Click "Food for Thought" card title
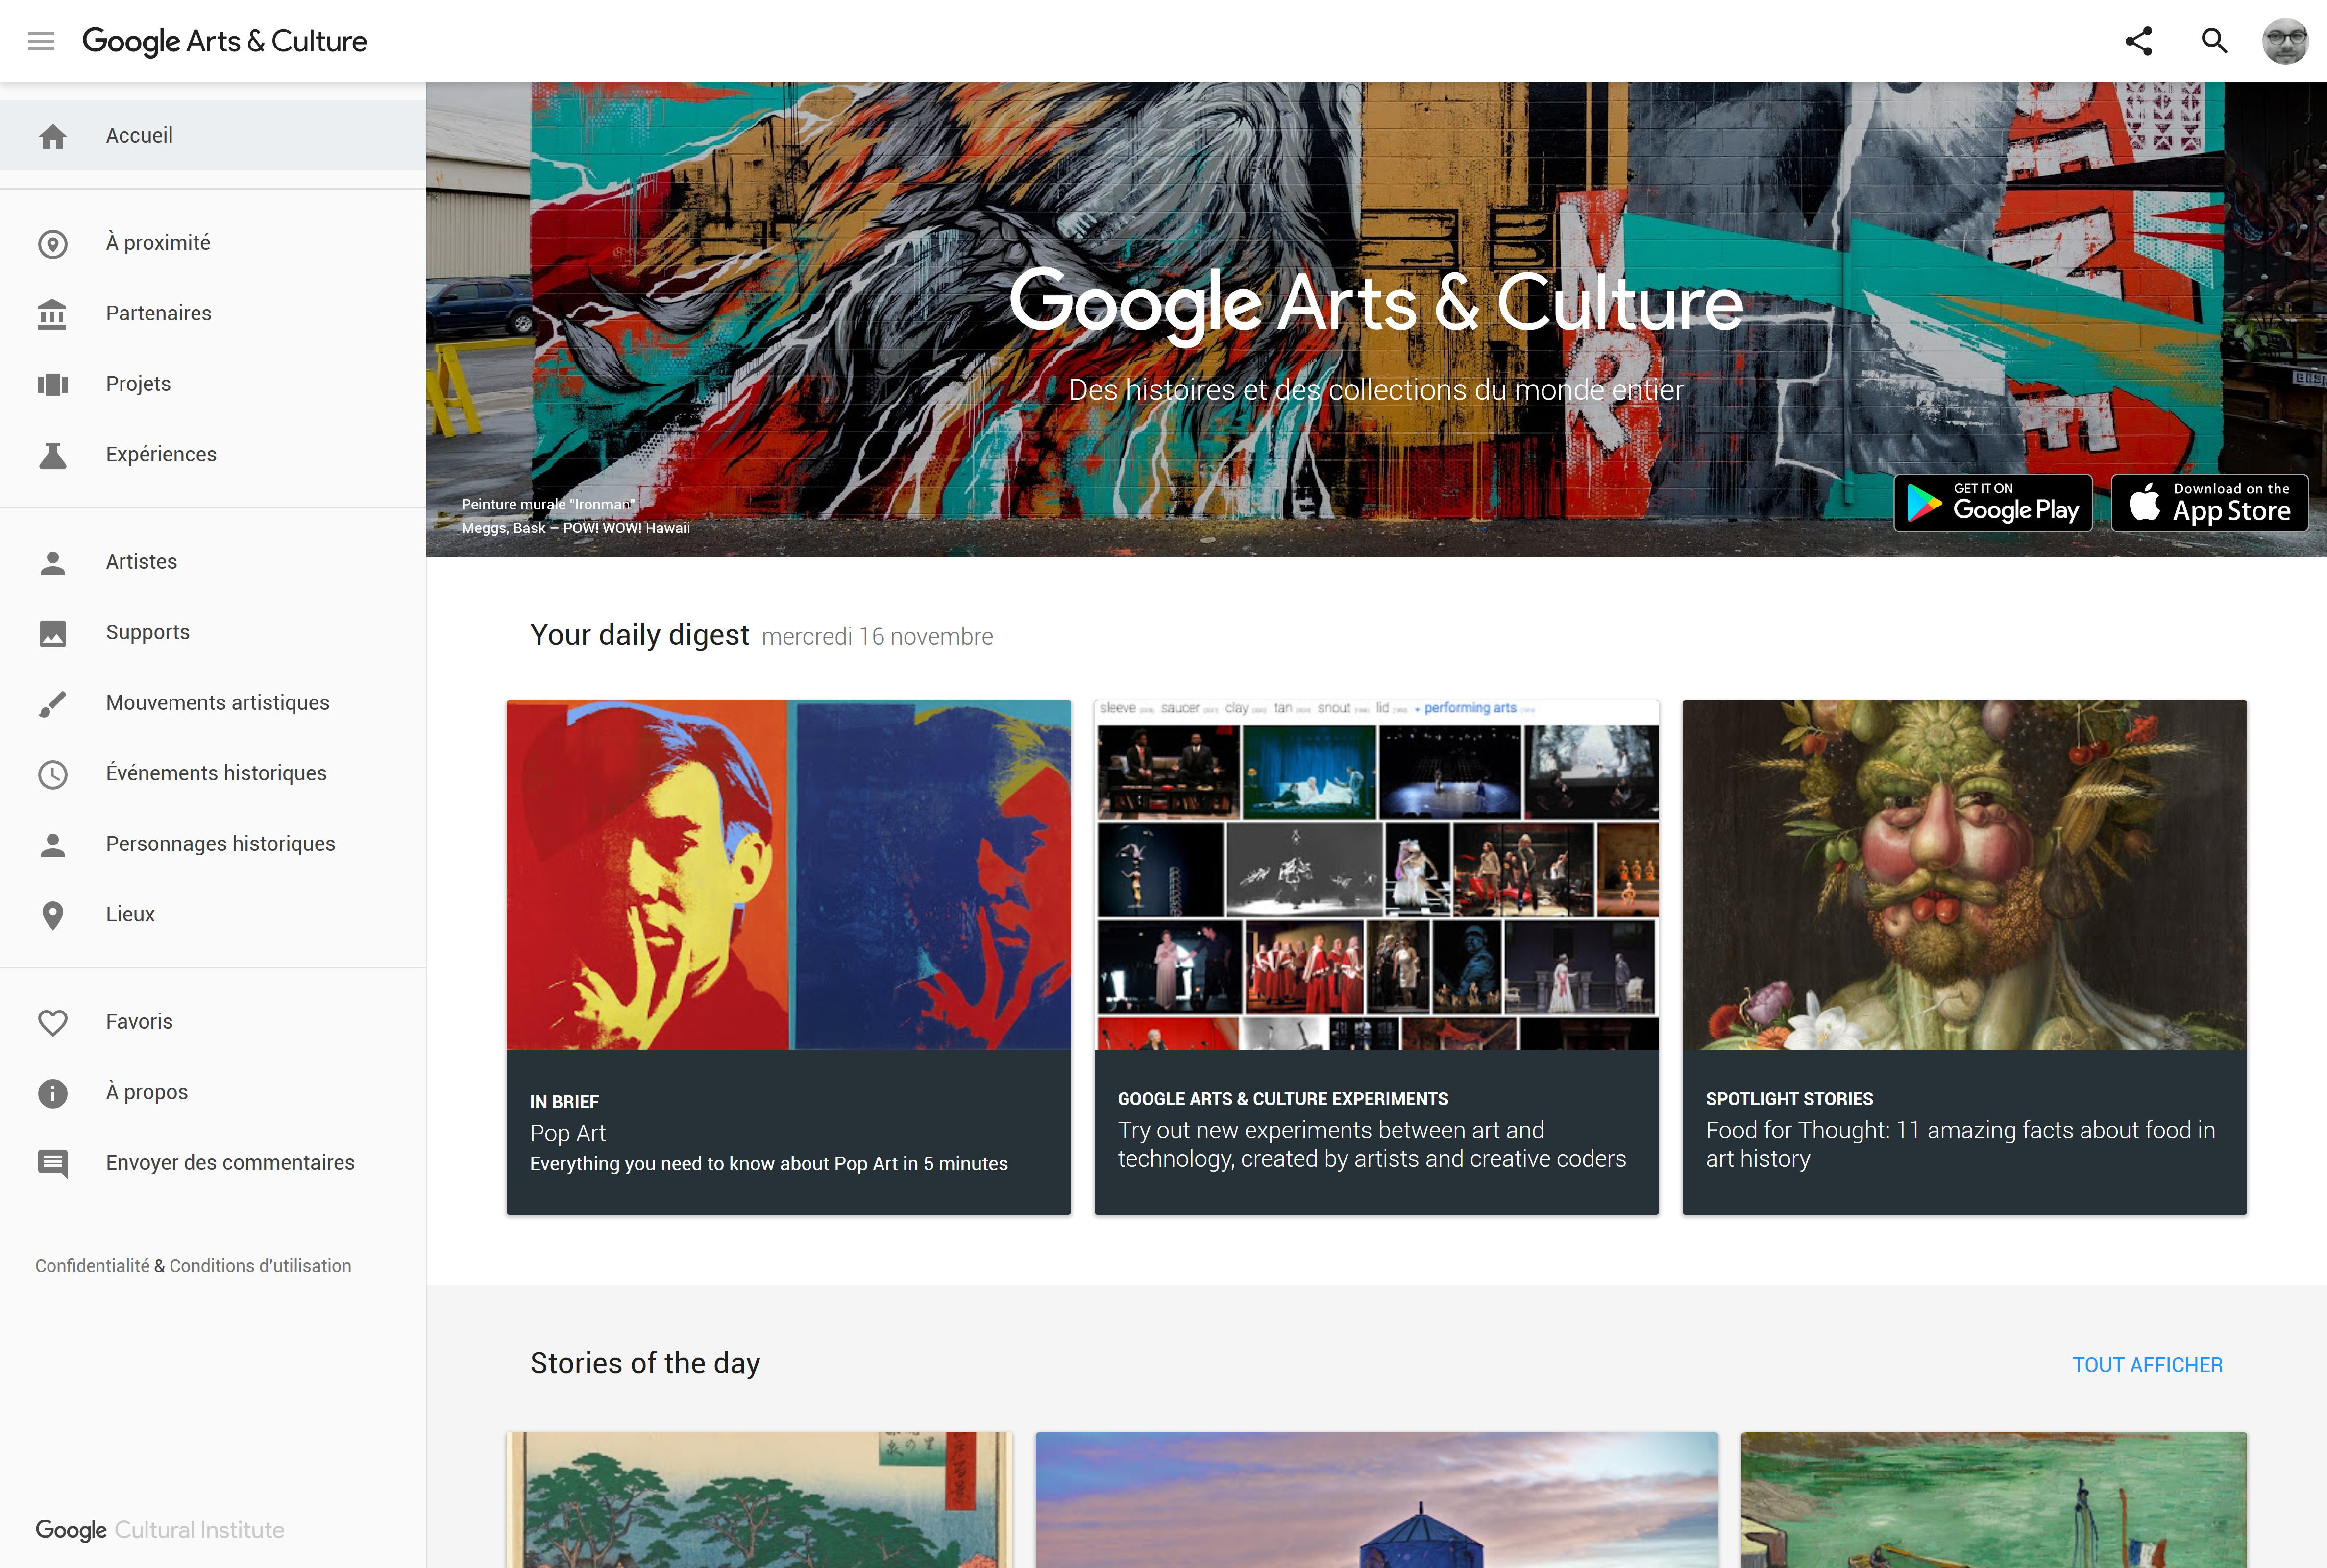 point(1960,1144)
